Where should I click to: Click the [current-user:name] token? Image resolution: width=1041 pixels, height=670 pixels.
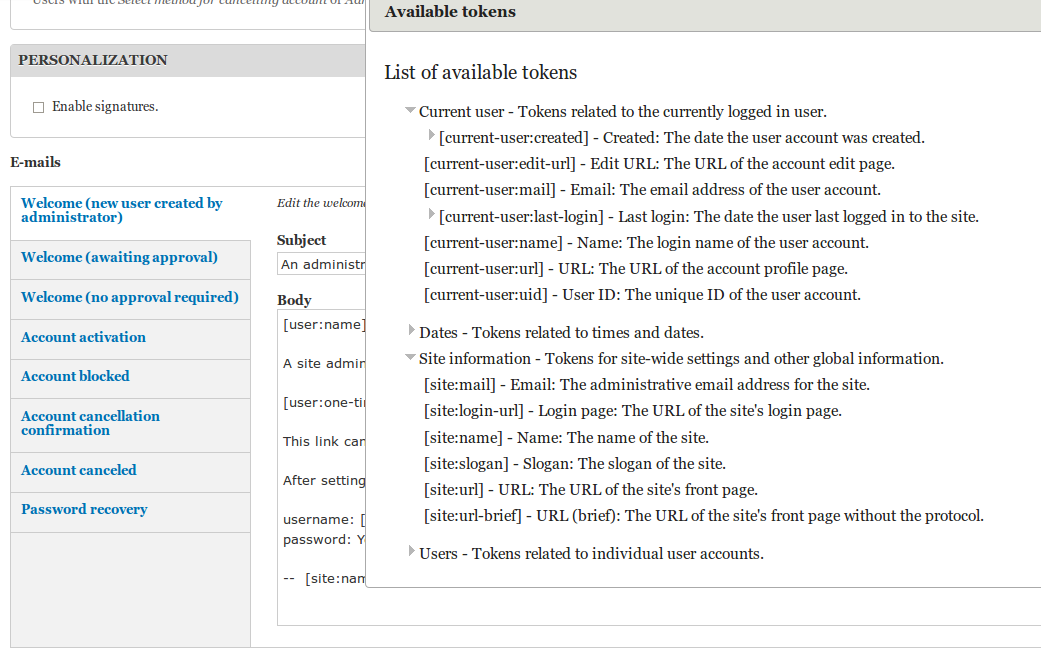[493, 243]
